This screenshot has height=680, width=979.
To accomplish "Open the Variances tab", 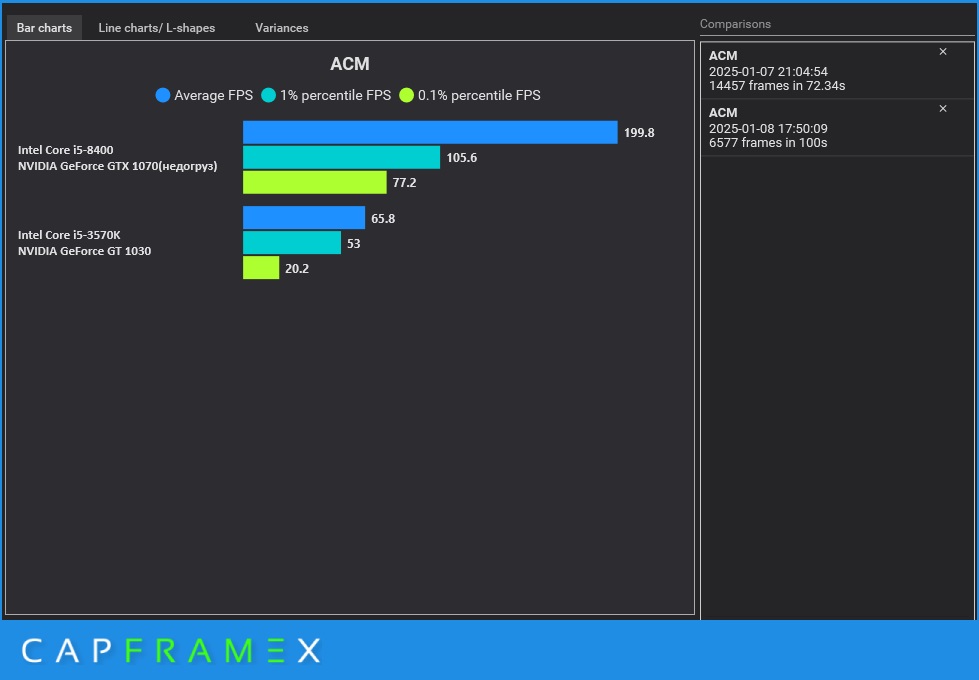I will coord(282,28).
